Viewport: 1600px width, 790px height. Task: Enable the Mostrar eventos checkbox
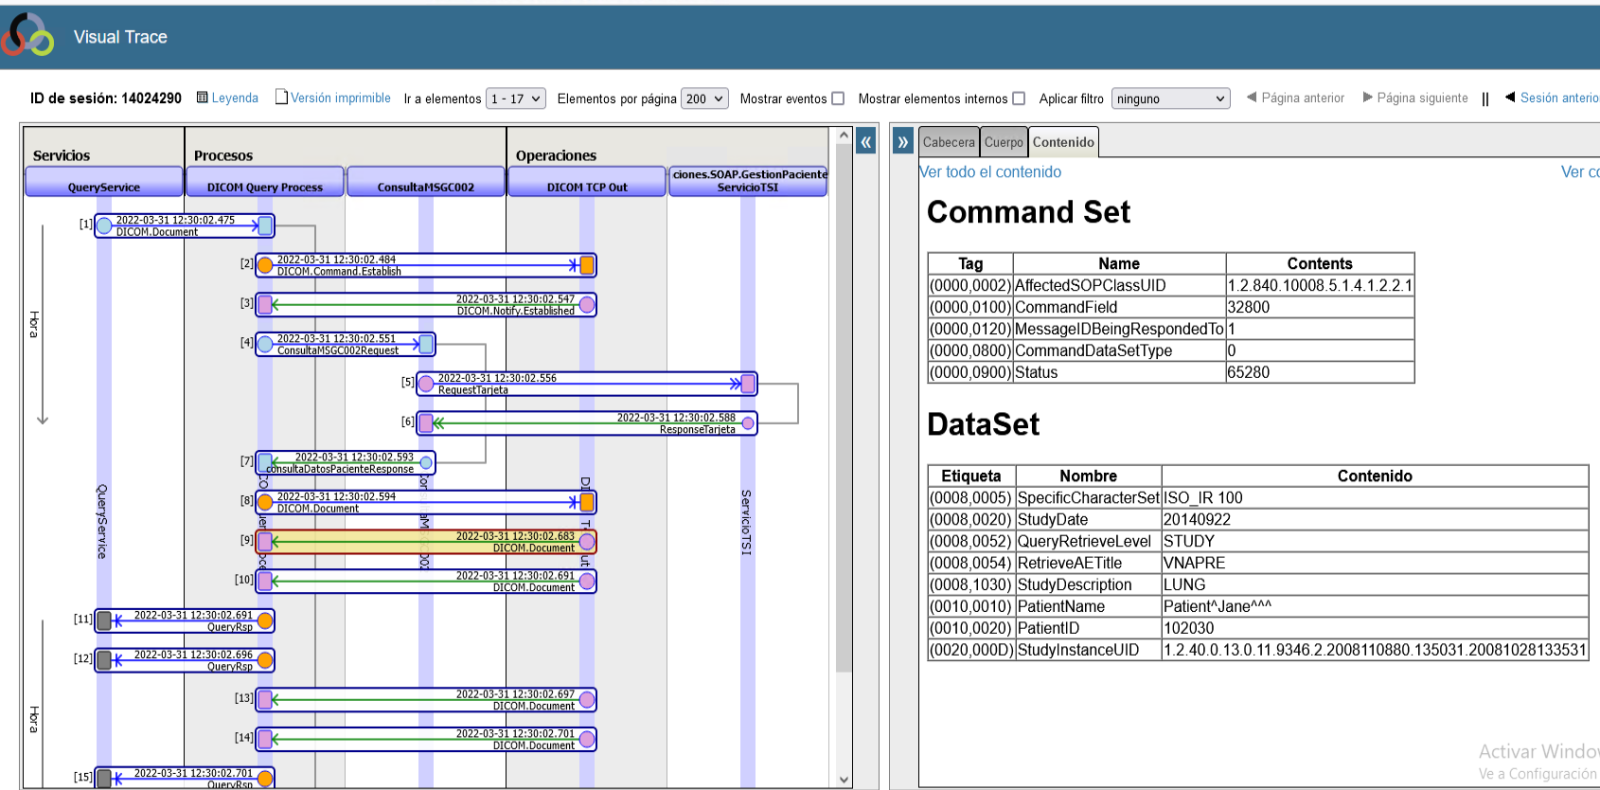click(x=838, y=99)
